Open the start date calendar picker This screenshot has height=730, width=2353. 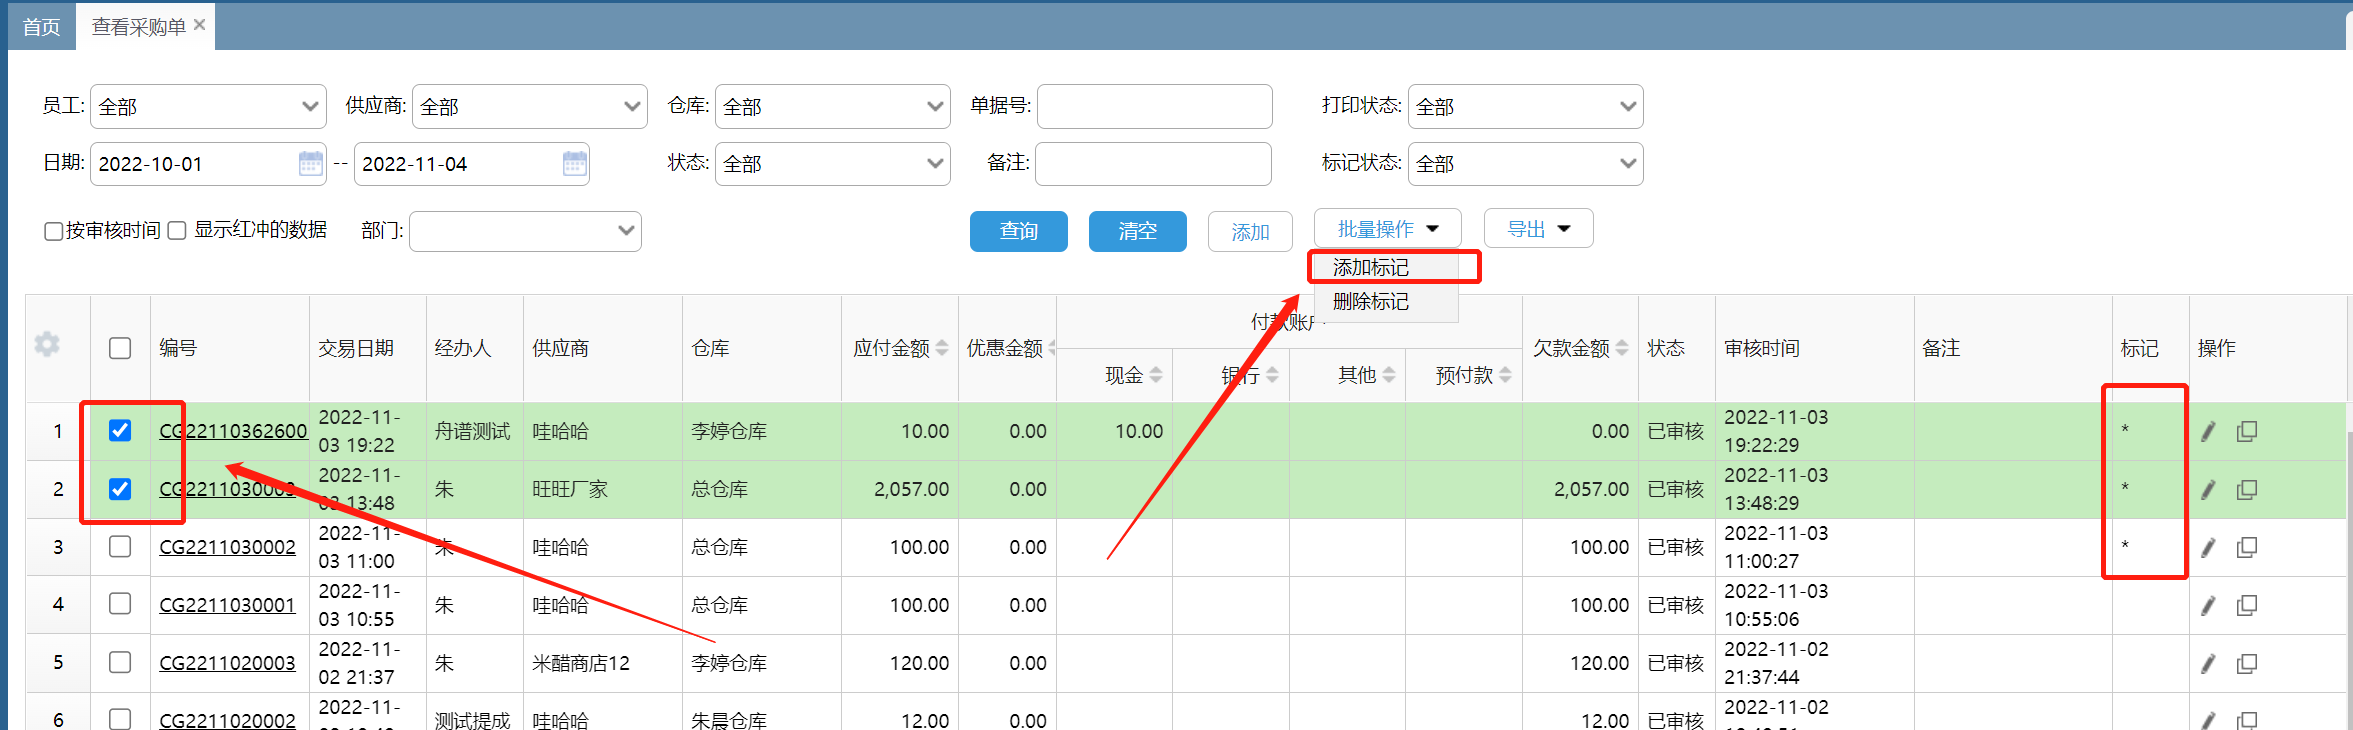[311, 163]
